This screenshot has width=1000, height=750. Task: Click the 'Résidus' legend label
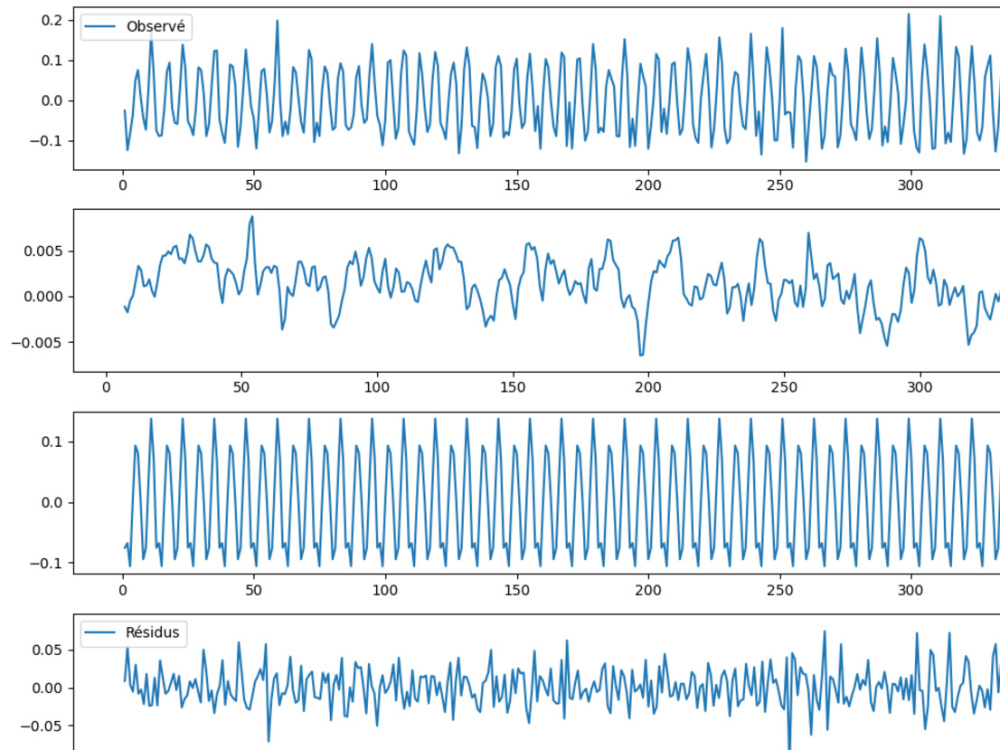click(x=152, y=632)
